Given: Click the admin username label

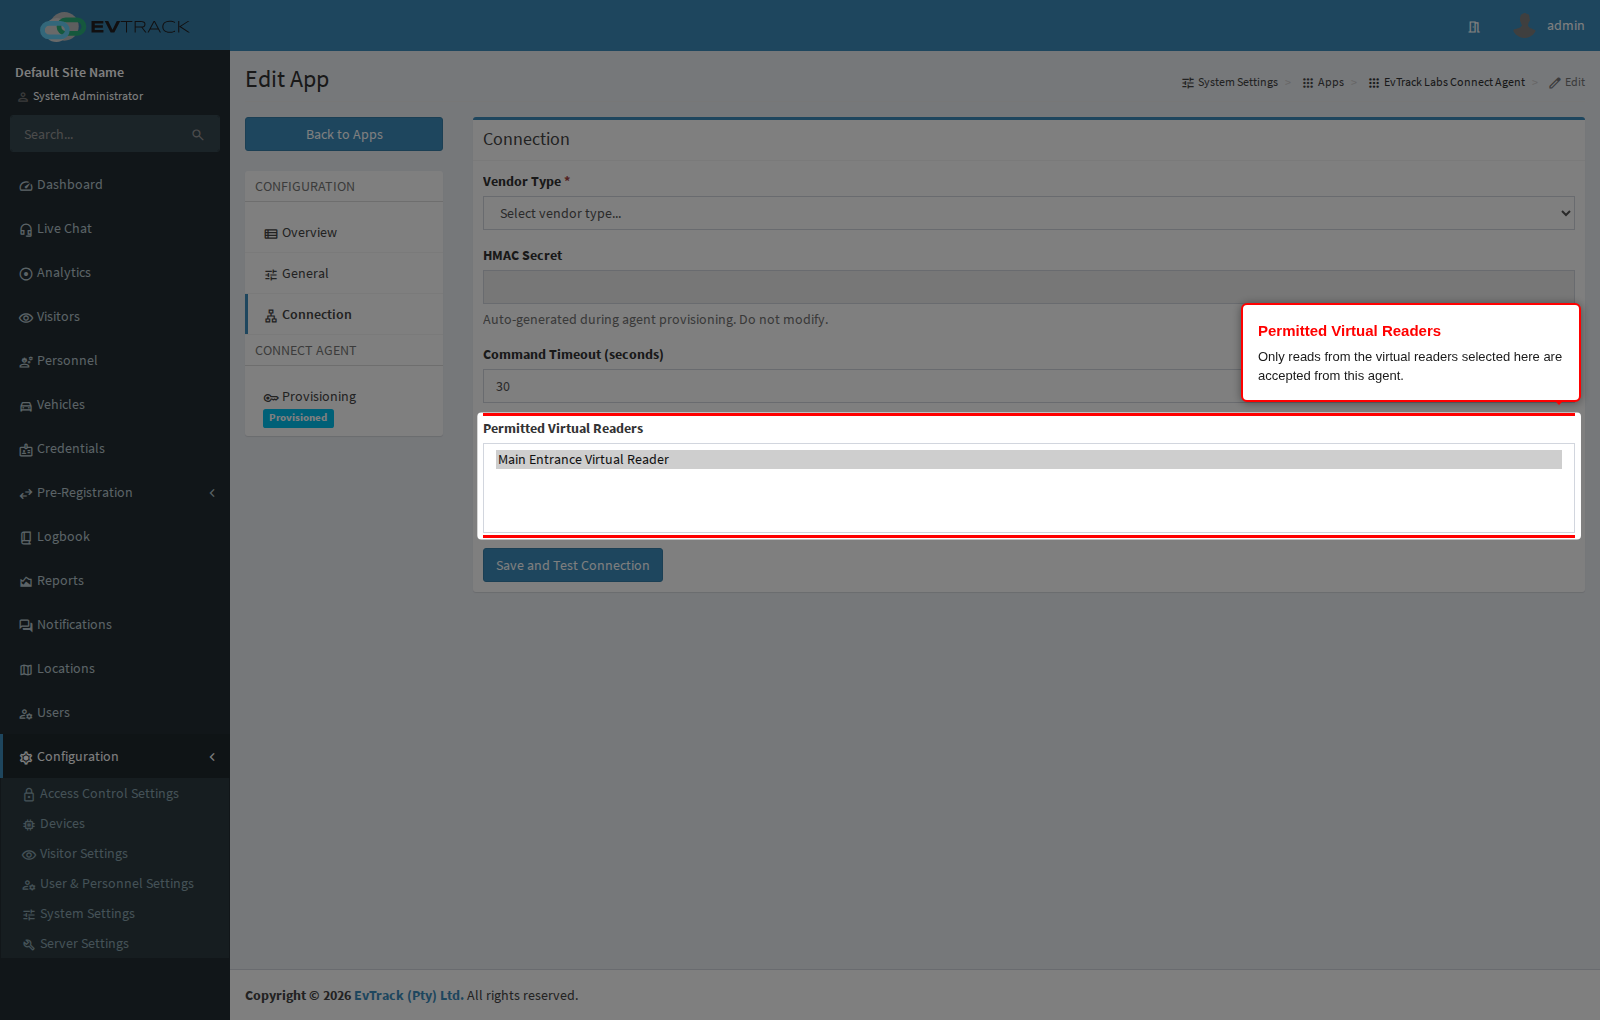Looking at the screenshot, I should click(x=1565, y=26).
